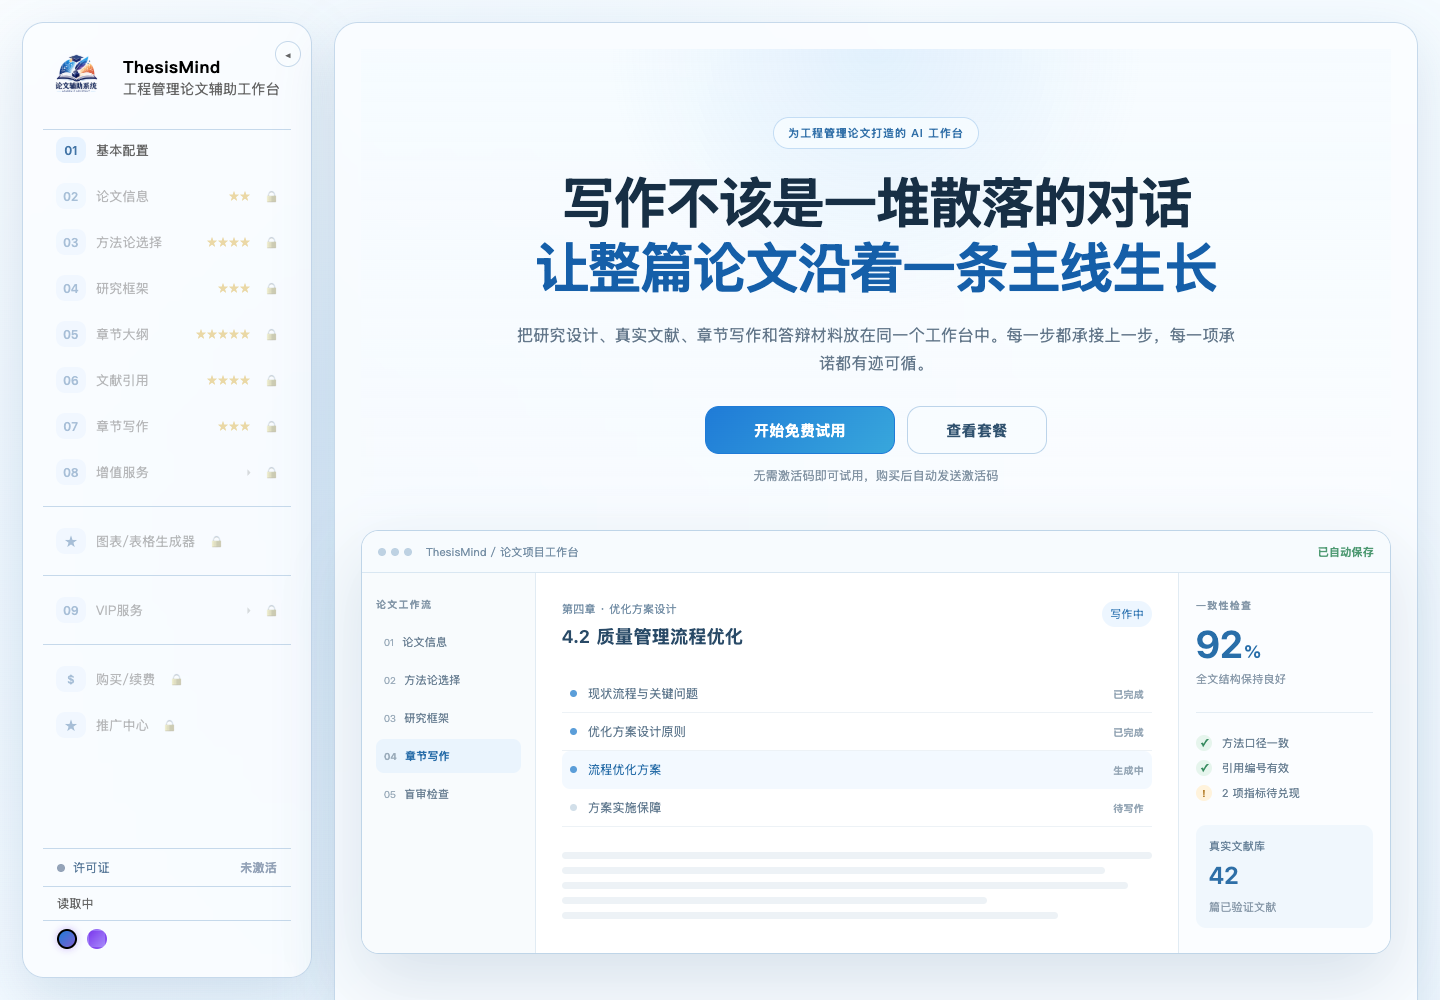Click the dollar icon of 购买/续费
This screenshot has width=1440, height=1000.
coord(71,680)
